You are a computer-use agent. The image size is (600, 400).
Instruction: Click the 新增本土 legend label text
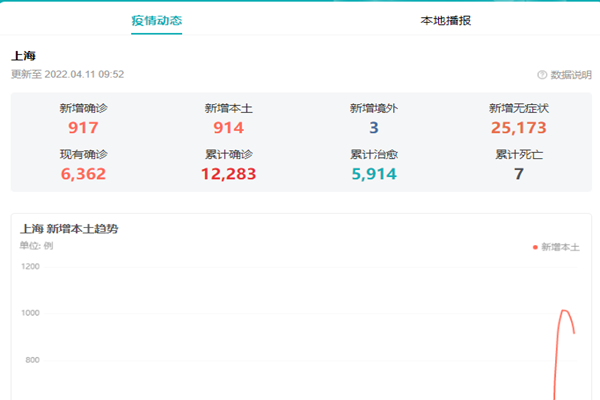point(560,246)
